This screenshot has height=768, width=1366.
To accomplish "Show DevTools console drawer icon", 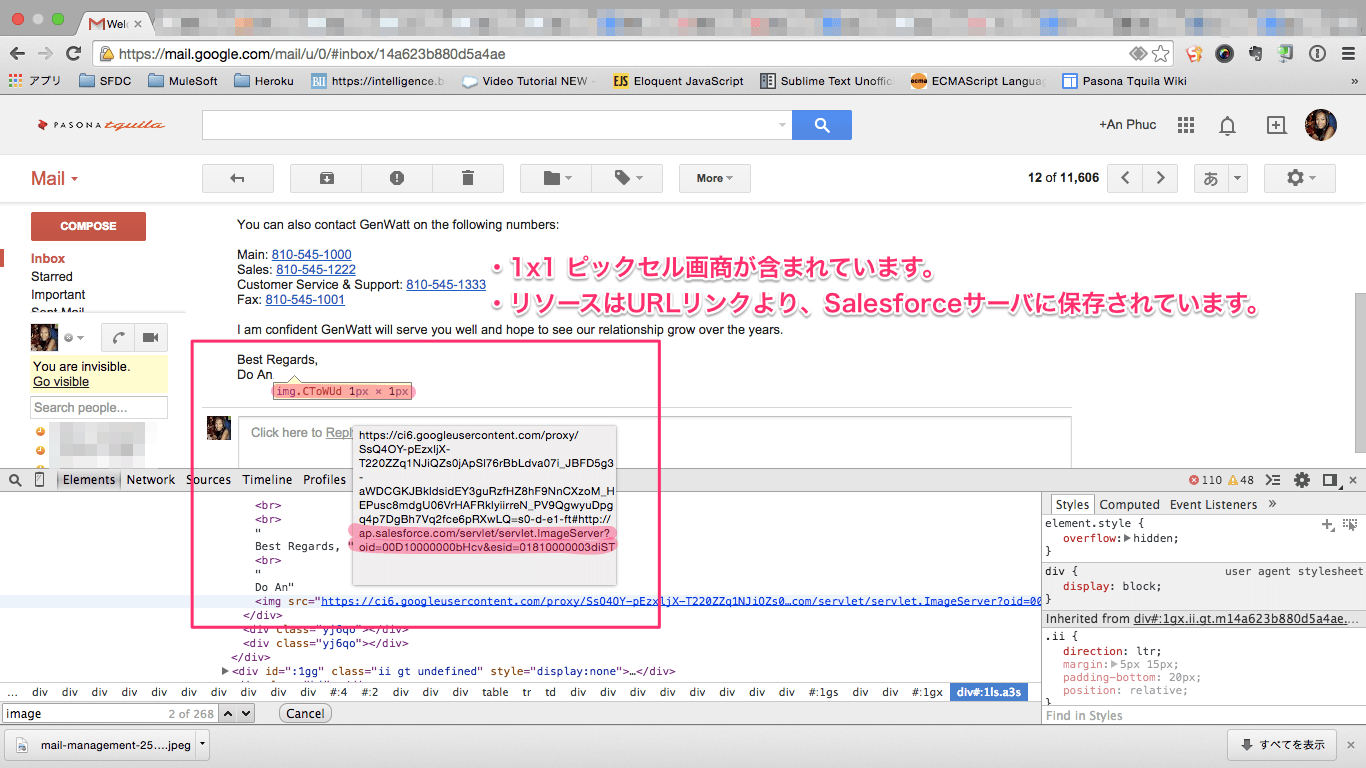I will (x=1275, y=480).
